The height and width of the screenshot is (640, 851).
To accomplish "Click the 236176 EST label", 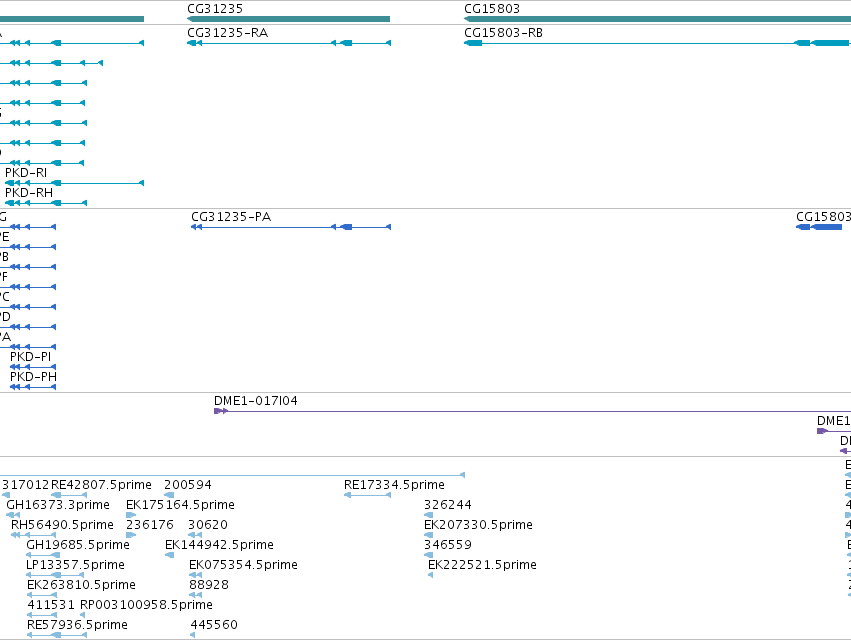I will click(x=150, y=525).
